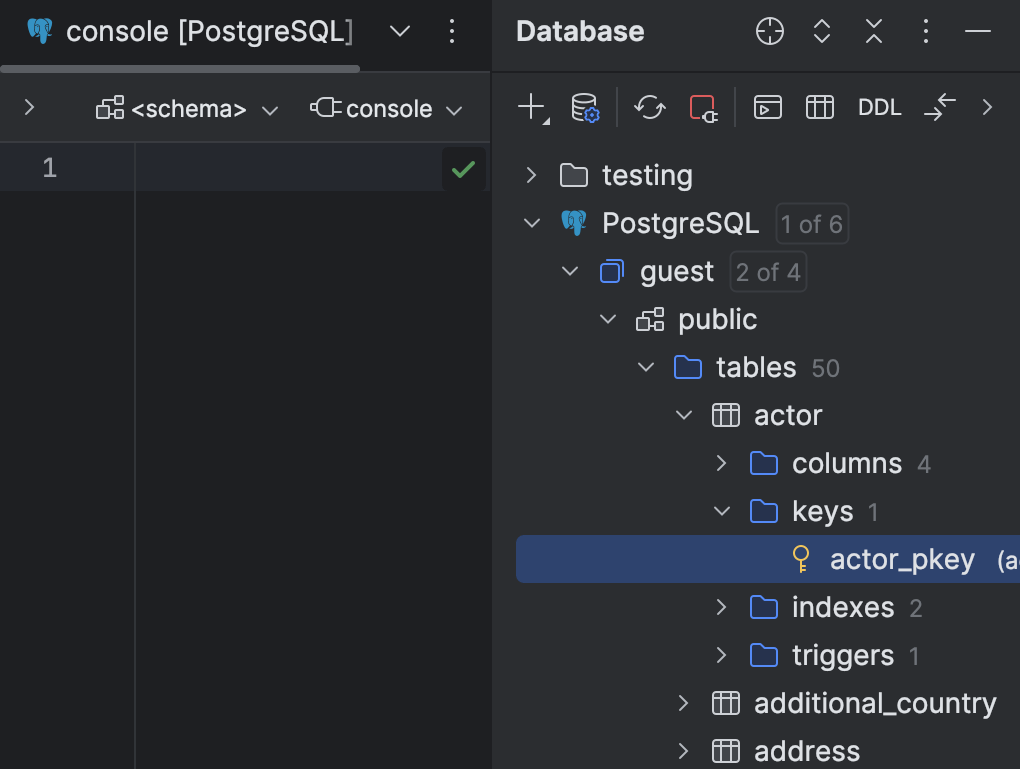Toggle open the hidden toolbar actions chevron

(987, 107)
